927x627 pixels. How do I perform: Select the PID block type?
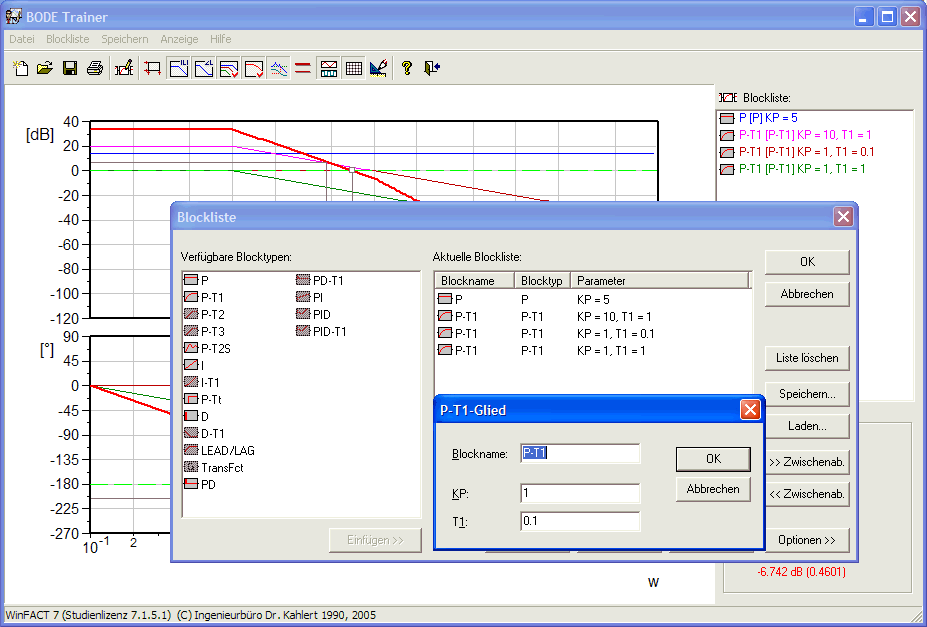coord(313,314)
